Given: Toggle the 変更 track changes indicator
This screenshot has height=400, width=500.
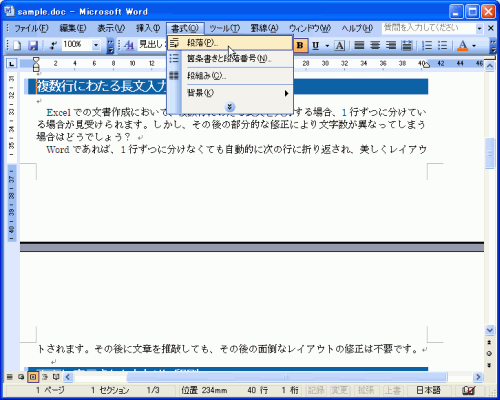Looking at the screenshot, I should click(339, 390).
